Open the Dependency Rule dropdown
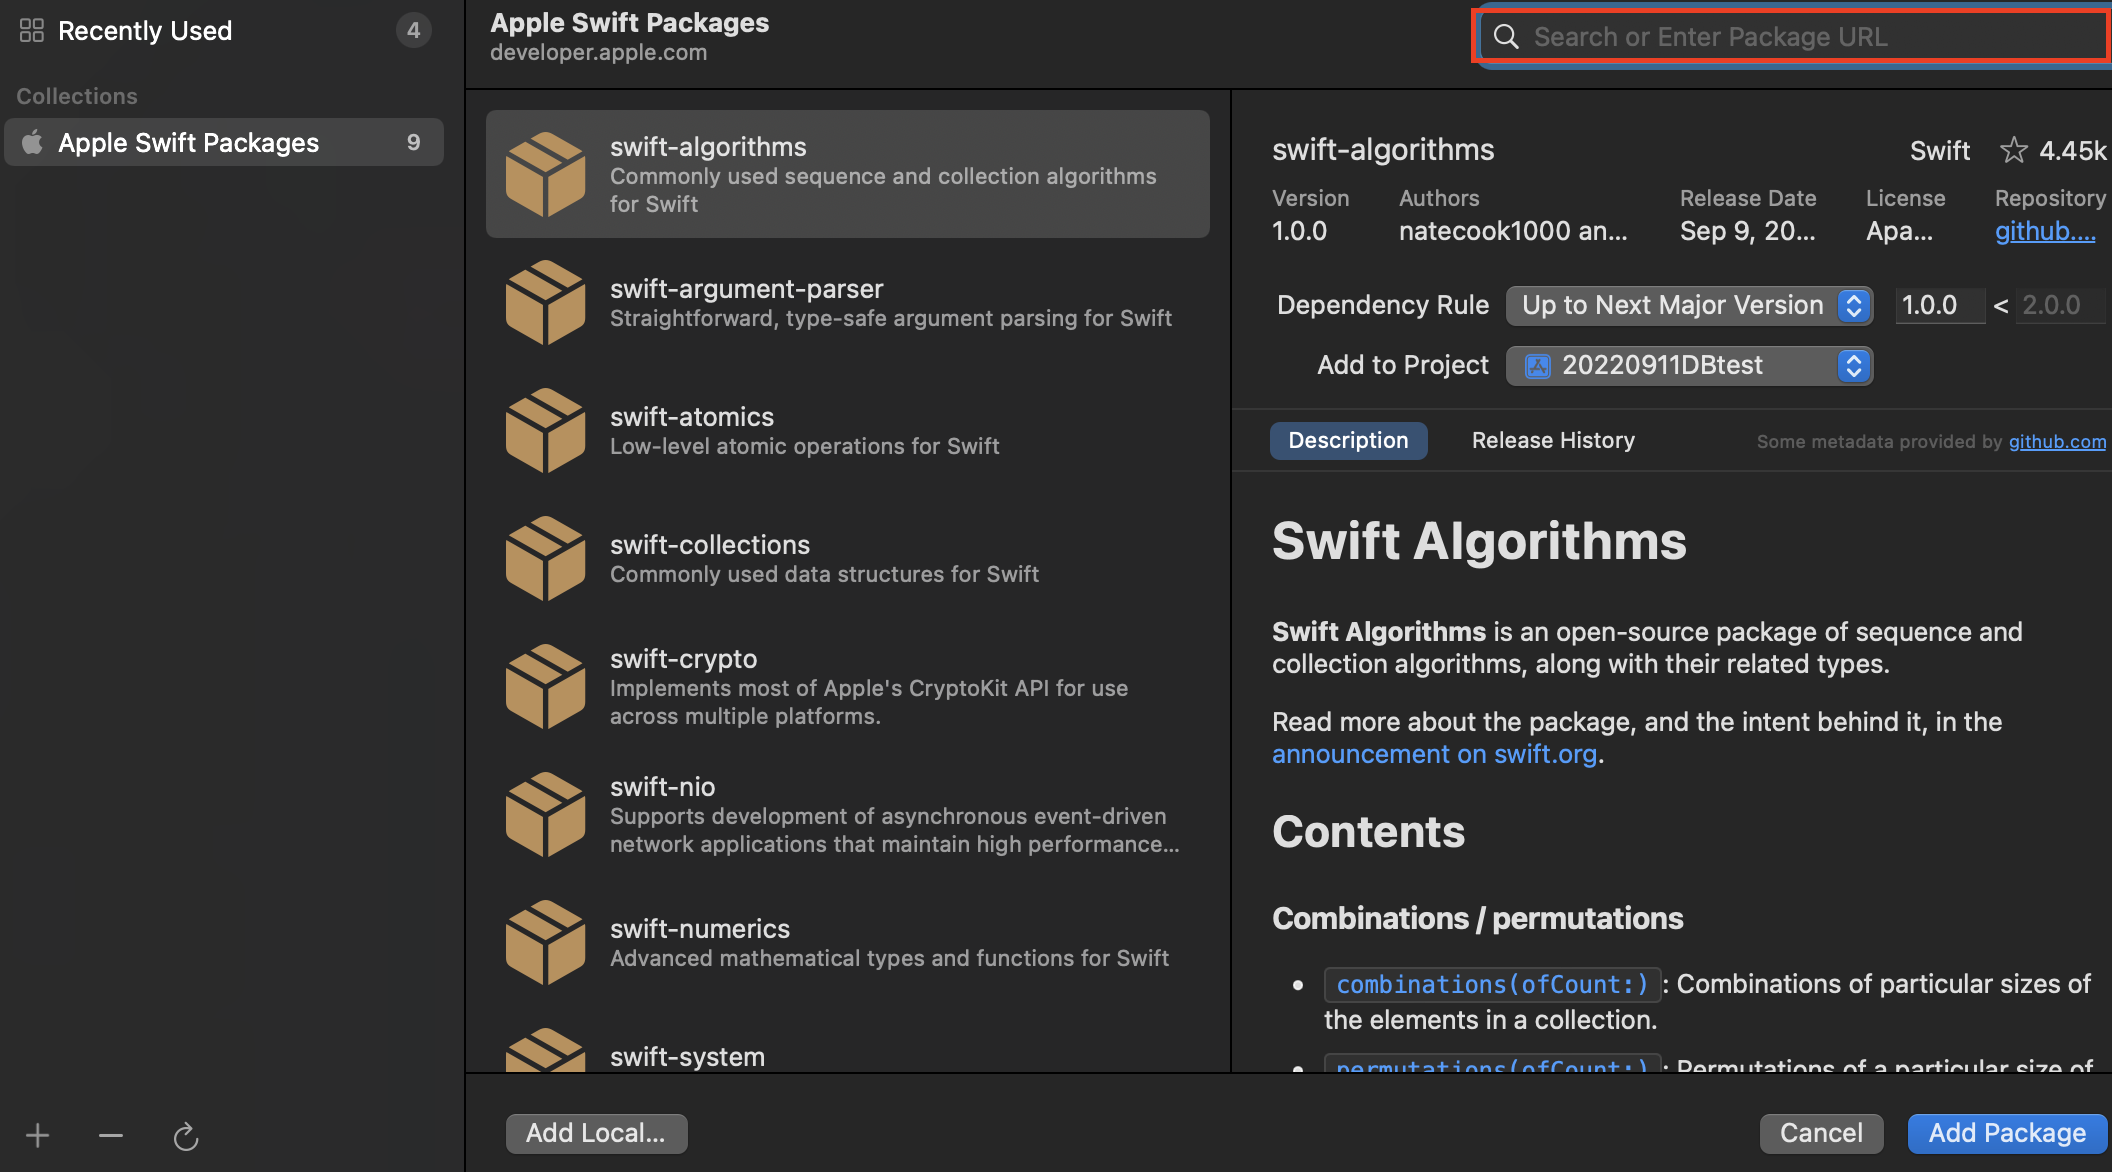The image size is (2112, 1172). coord(1689,305)
